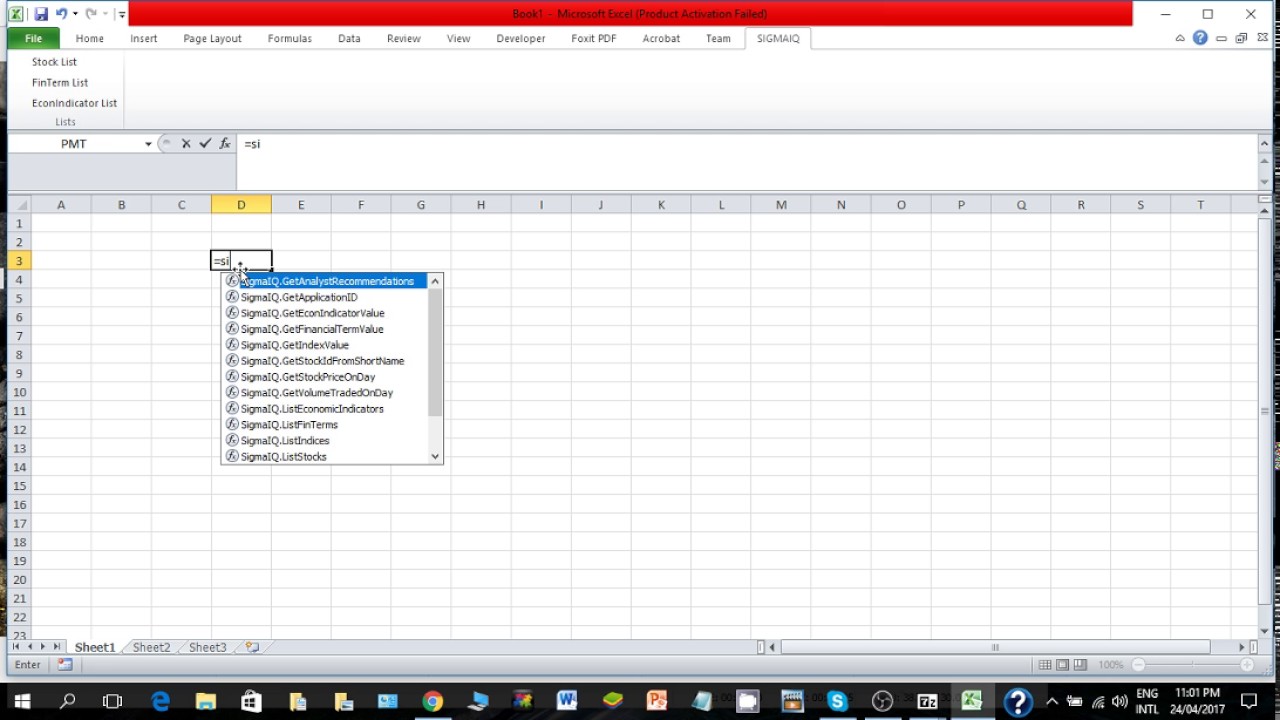The height and width of the screenshot is (720, 1280).
Task: Confirm entry with the checkmark icon
Action: (x=205, y=144)
